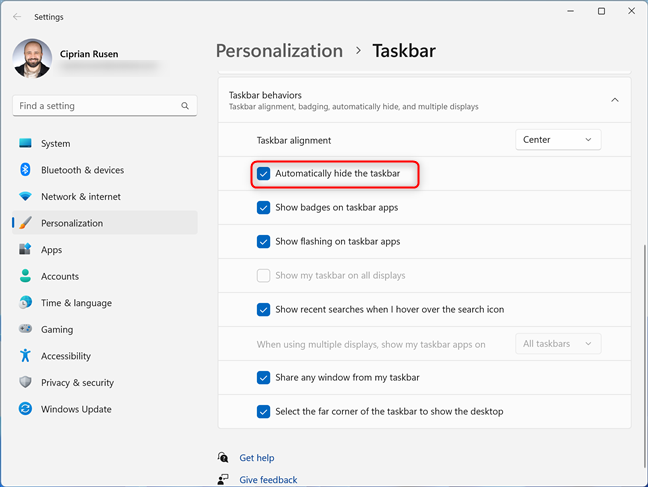
Task: Open Time & language category
Action: (105, 303)
